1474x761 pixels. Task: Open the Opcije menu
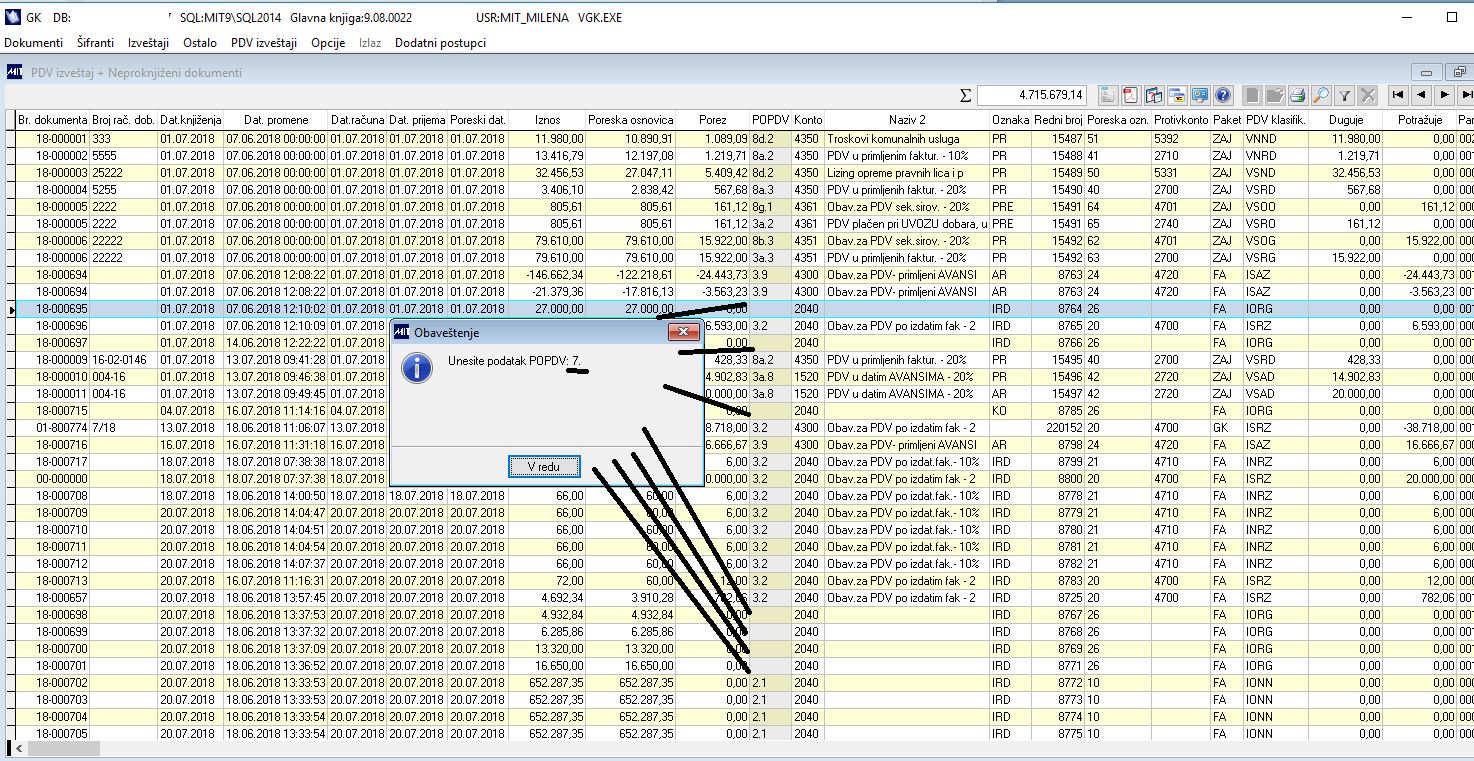point(328,43)
